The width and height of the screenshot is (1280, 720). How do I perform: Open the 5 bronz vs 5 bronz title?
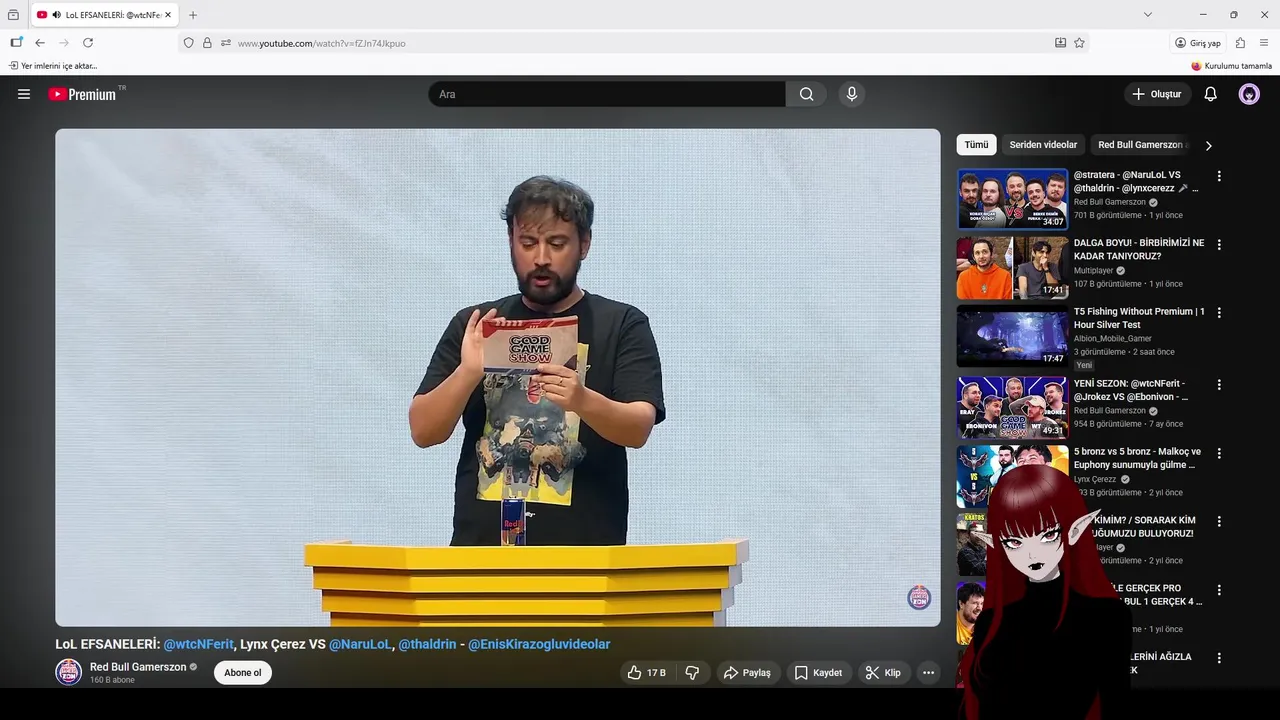point(1137,458)
